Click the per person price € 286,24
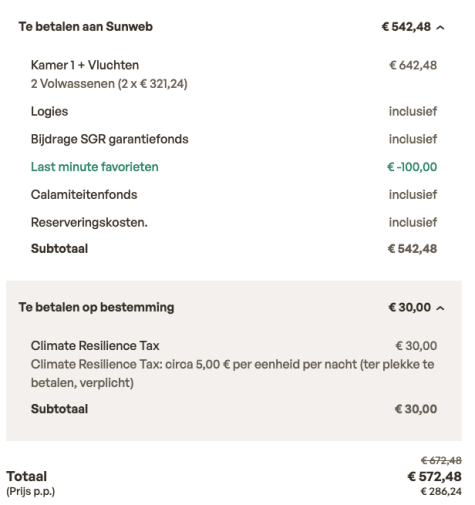 441,491
